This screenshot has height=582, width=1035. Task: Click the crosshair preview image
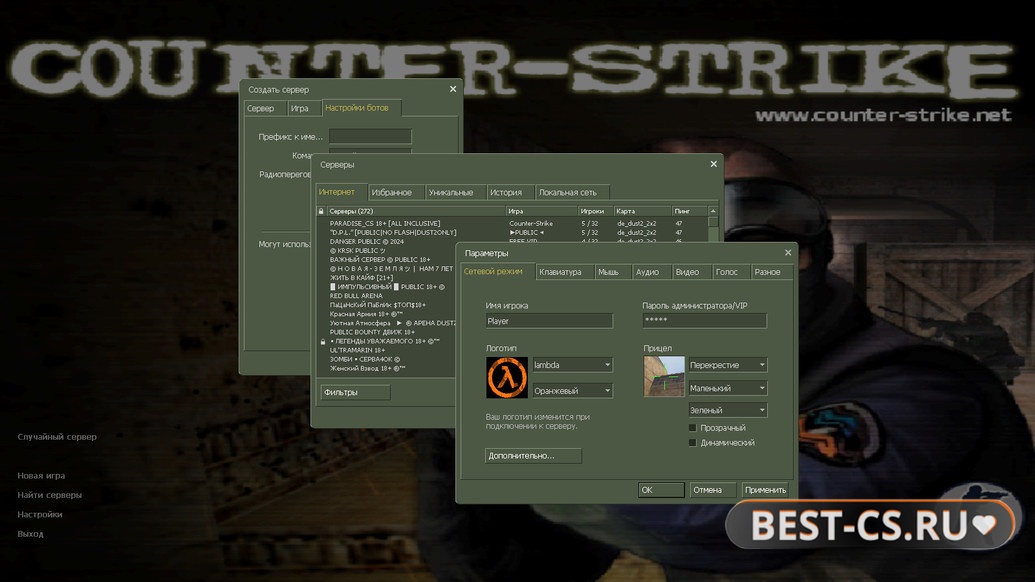(x=664, y=376)
